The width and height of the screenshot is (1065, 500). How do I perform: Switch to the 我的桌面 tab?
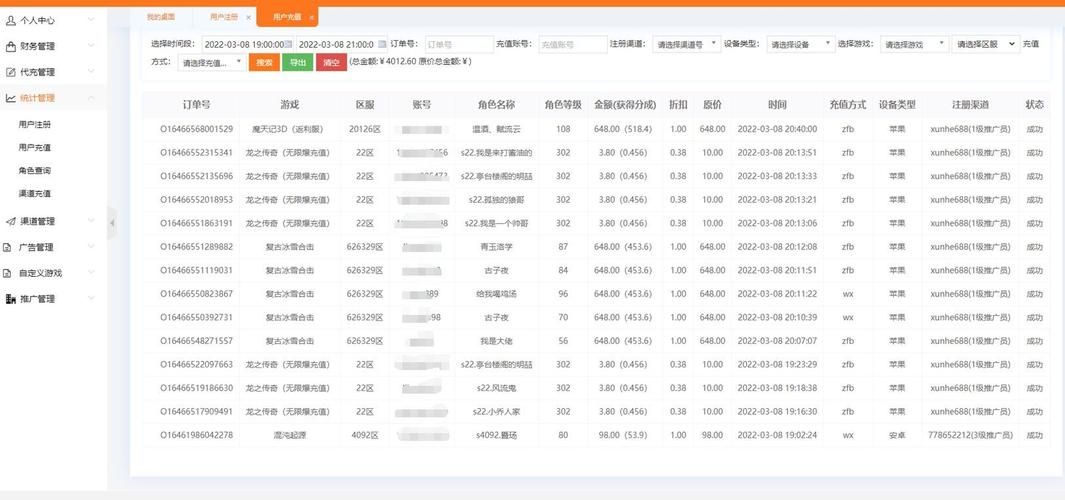(160, 17)
